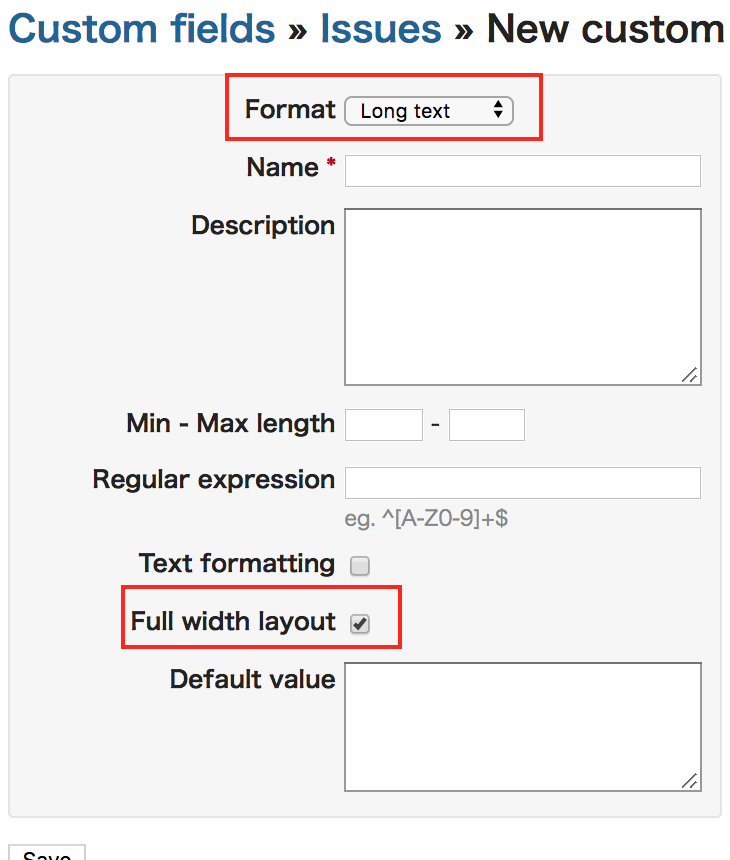Open the Custom fields breadcrumb link
This screenshot has height=860, width=730.
142,29
